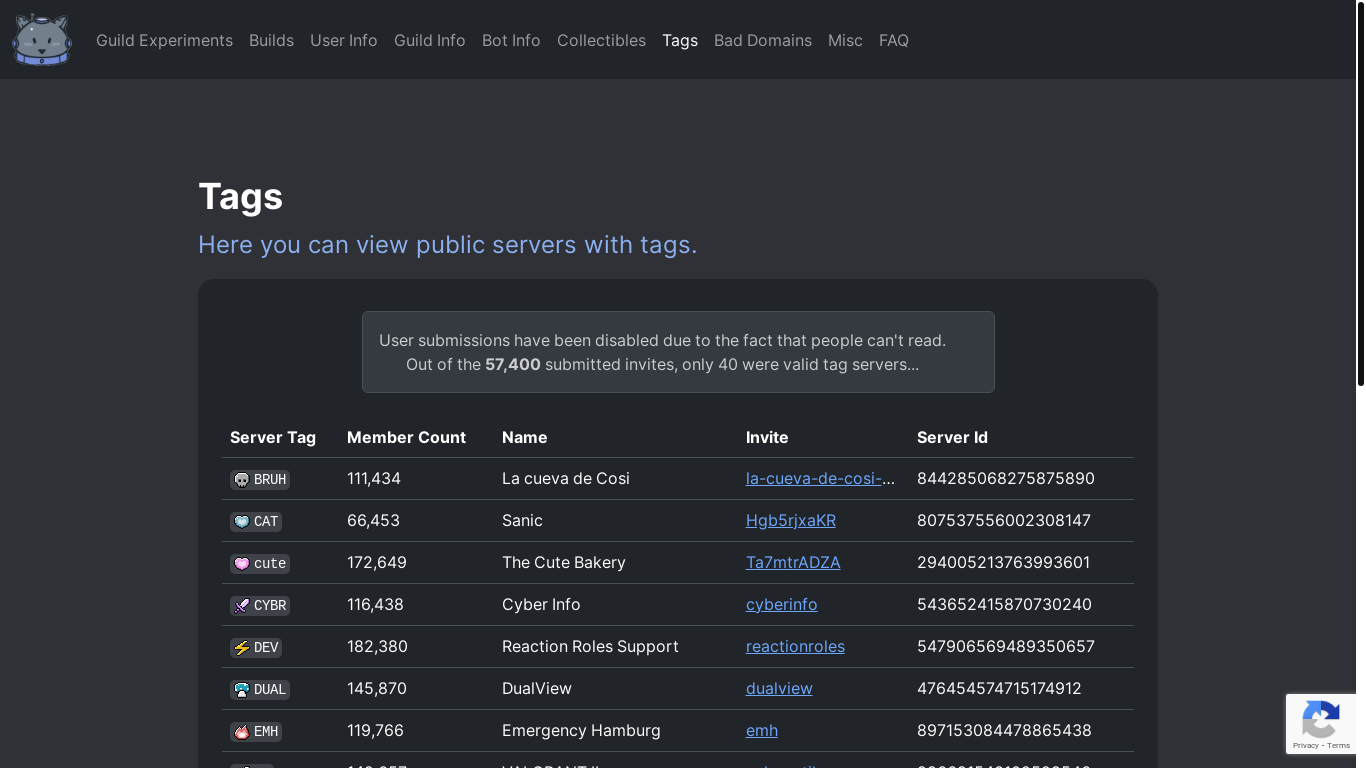1366x768 pixels.
Task: Open the Builds navigation item
Action: coord(271,40)
